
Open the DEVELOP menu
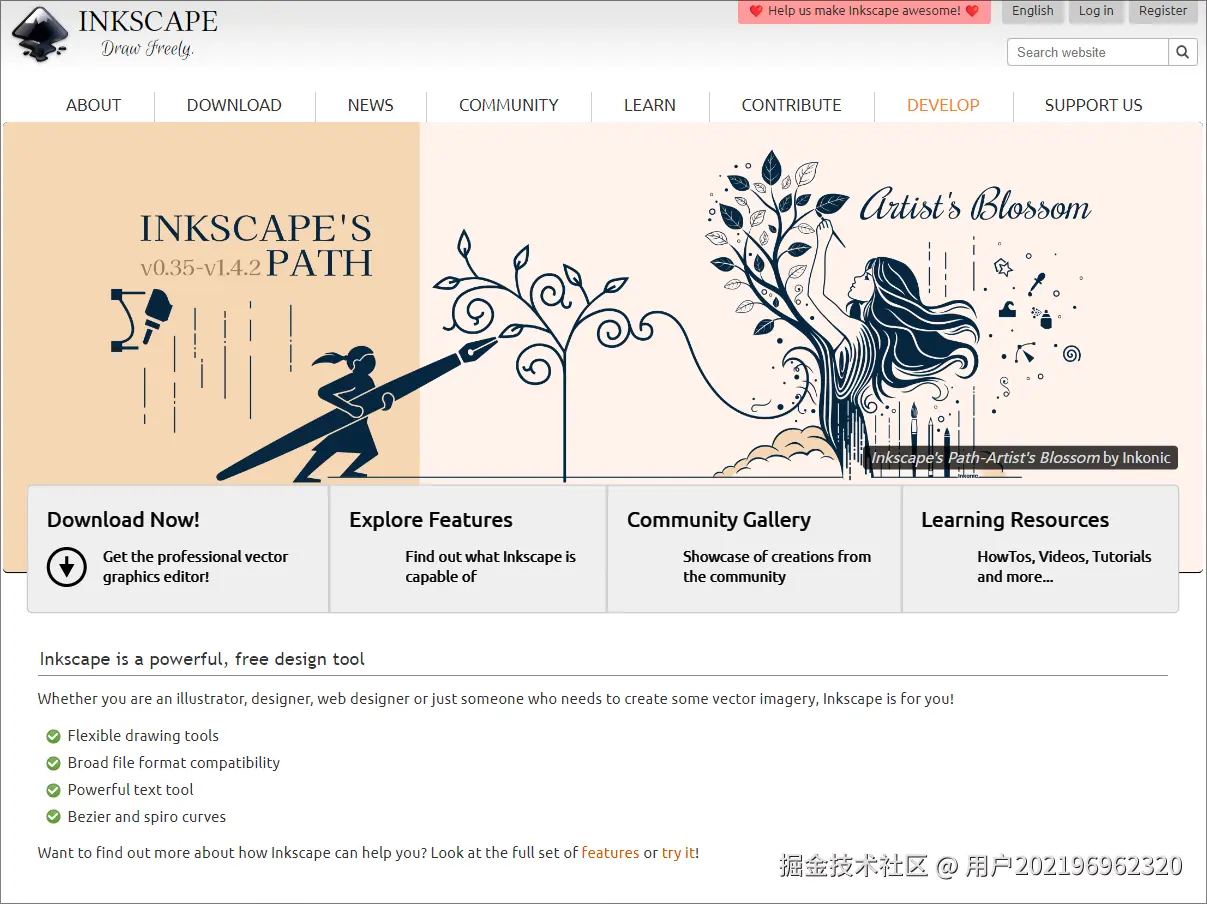[943, 105]
